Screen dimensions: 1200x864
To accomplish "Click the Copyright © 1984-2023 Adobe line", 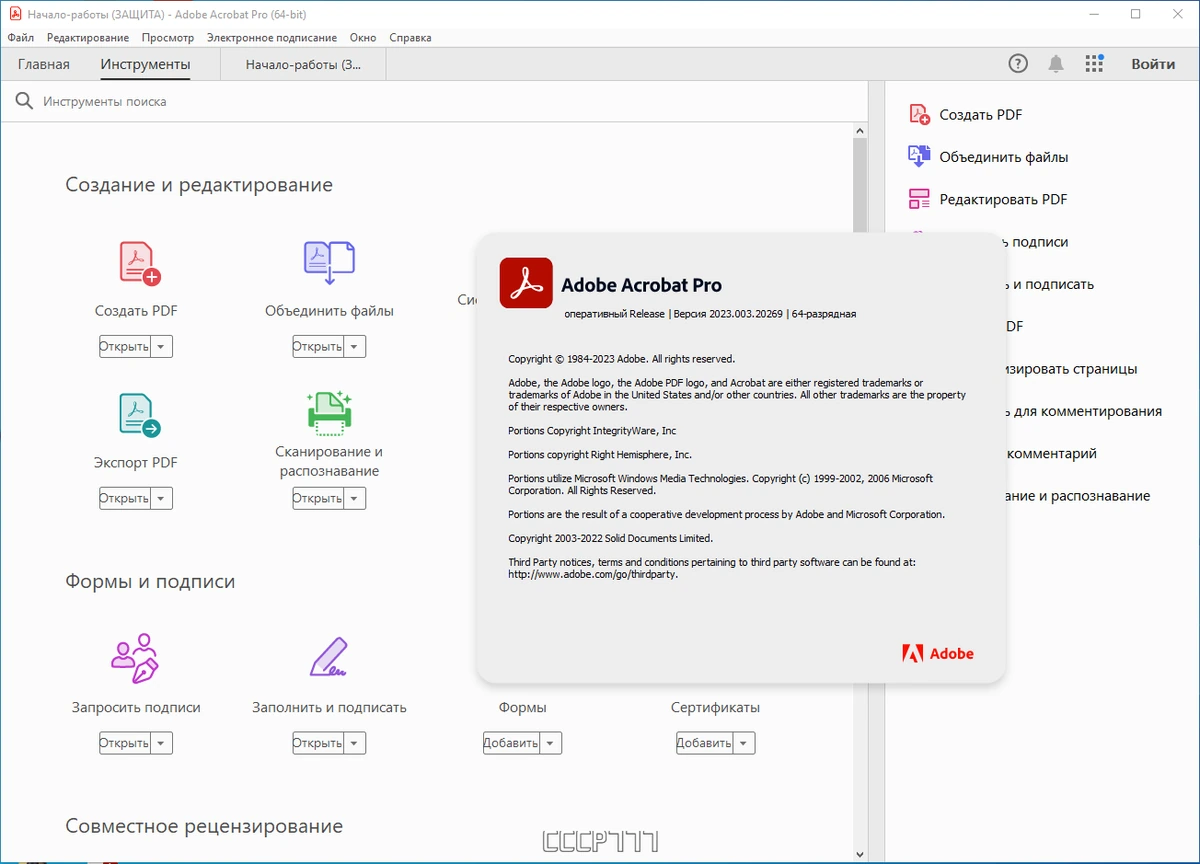I will click(622, 359).
